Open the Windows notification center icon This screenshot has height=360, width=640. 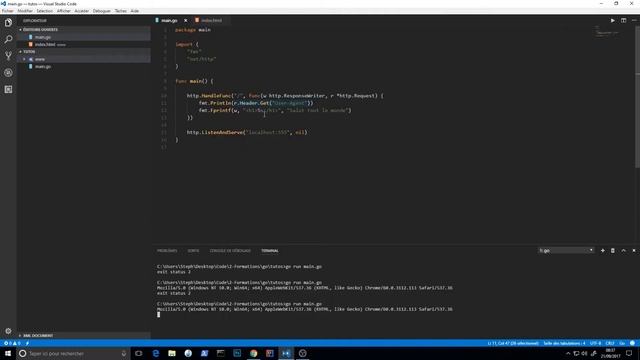coord(629,353)
